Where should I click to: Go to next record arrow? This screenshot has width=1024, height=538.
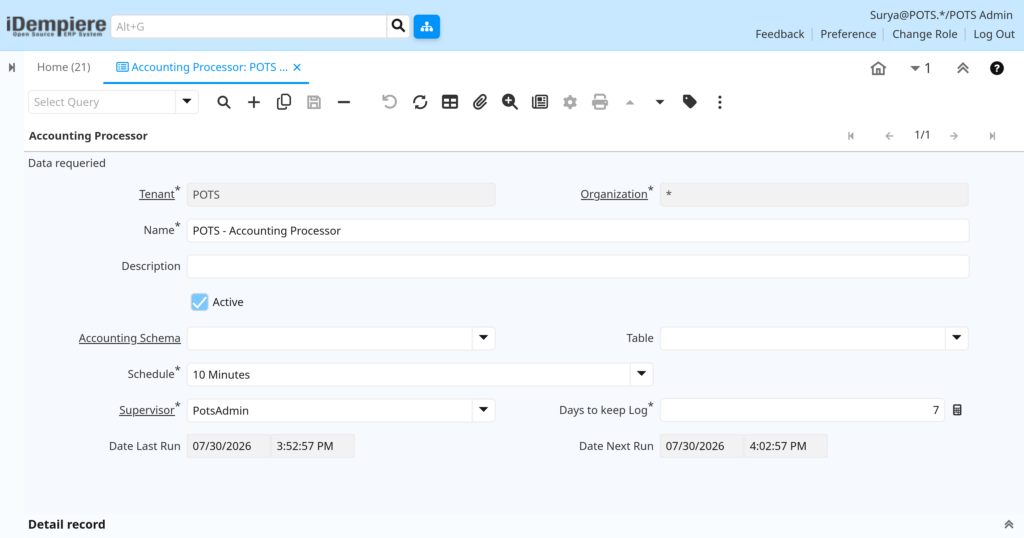pos(954,136)
